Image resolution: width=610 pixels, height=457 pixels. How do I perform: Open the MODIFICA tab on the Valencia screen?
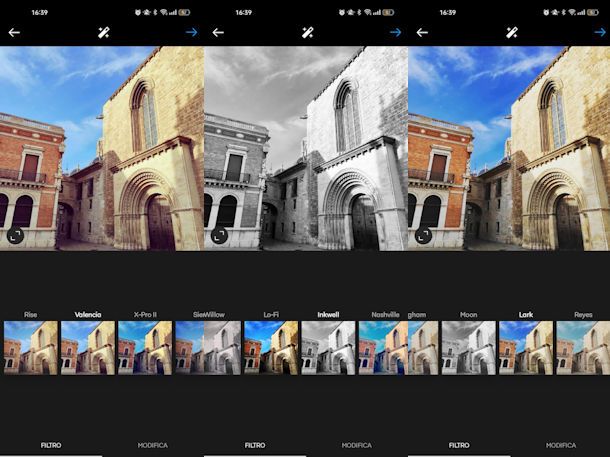[x=153, y=445]
